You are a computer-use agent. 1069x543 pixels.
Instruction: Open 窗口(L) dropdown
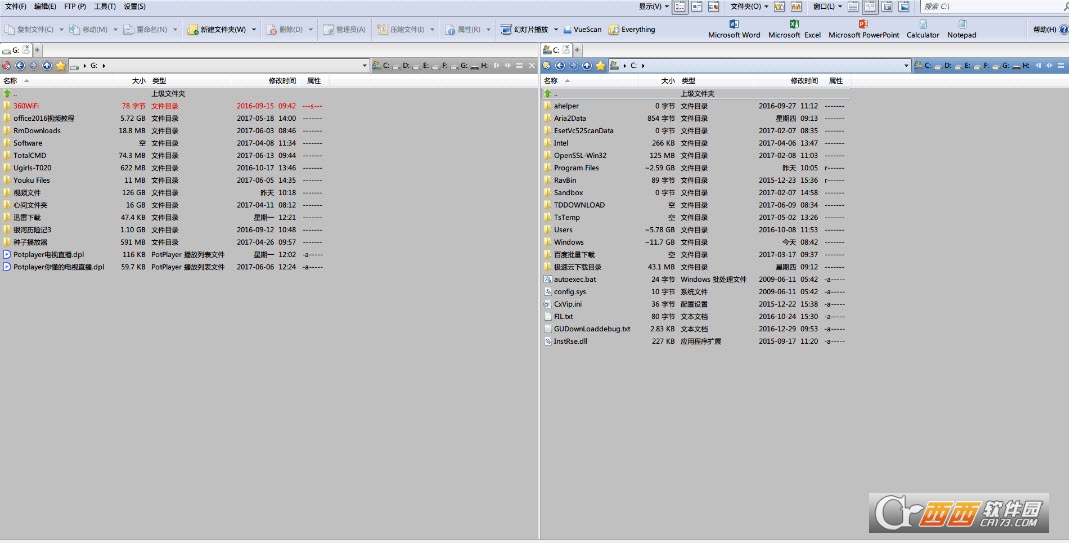tap(827, 6)
